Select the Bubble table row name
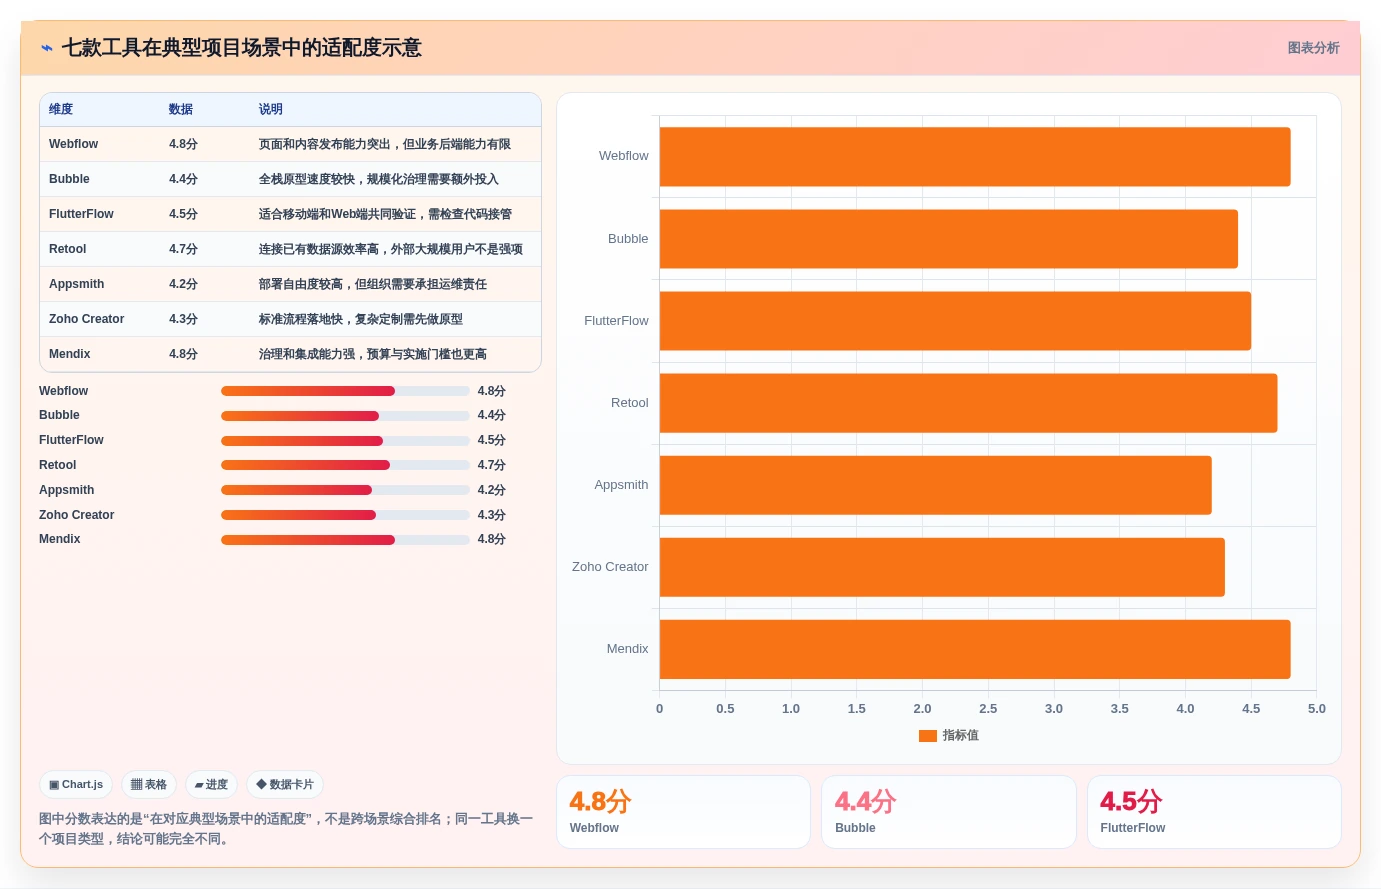Screen dimensions: 1381x889 coord(69,179)
